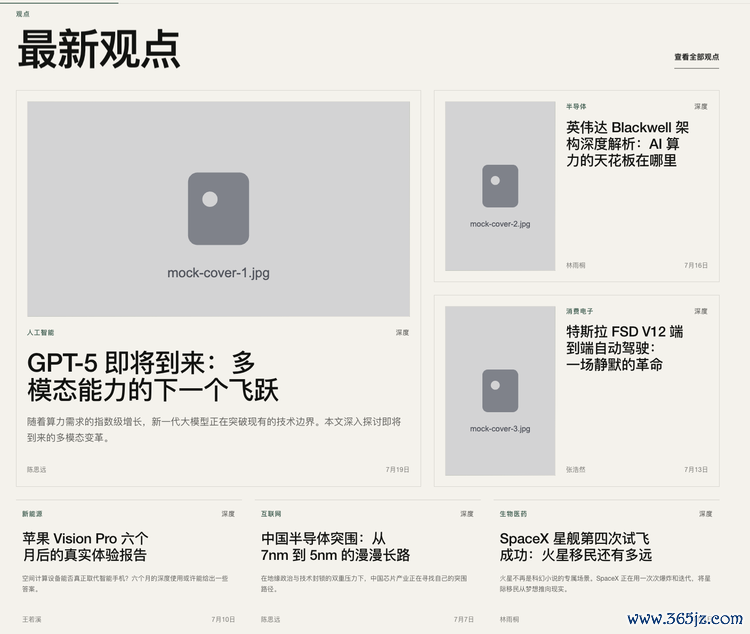Open the 英伟达 Blackwell 架构深度解析 article title
The image size is (750, 634).
628,144
